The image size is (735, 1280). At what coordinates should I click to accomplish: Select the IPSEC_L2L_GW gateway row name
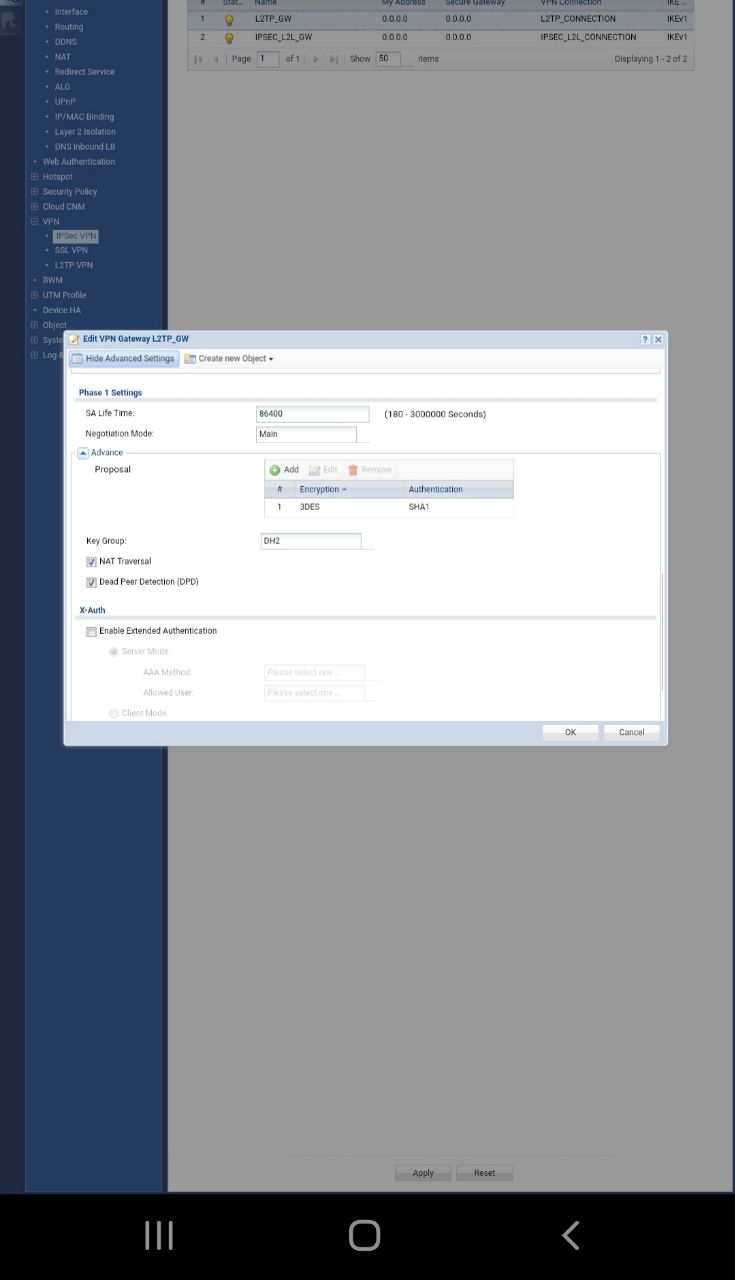tap(283, 37)
